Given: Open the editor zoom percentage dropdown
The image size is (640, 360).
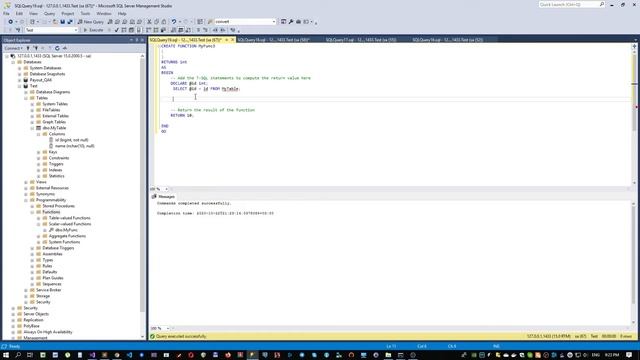Looking at the screenshot, I should click(167, 189).
